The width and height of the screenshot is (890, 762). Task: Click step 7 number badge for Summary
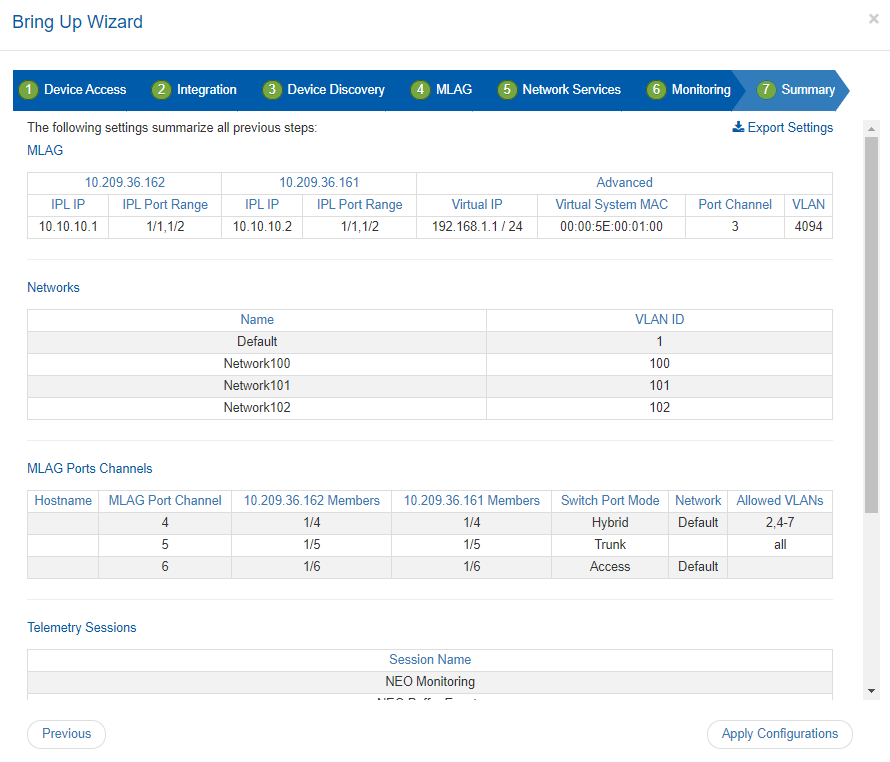tap(766, 90)
